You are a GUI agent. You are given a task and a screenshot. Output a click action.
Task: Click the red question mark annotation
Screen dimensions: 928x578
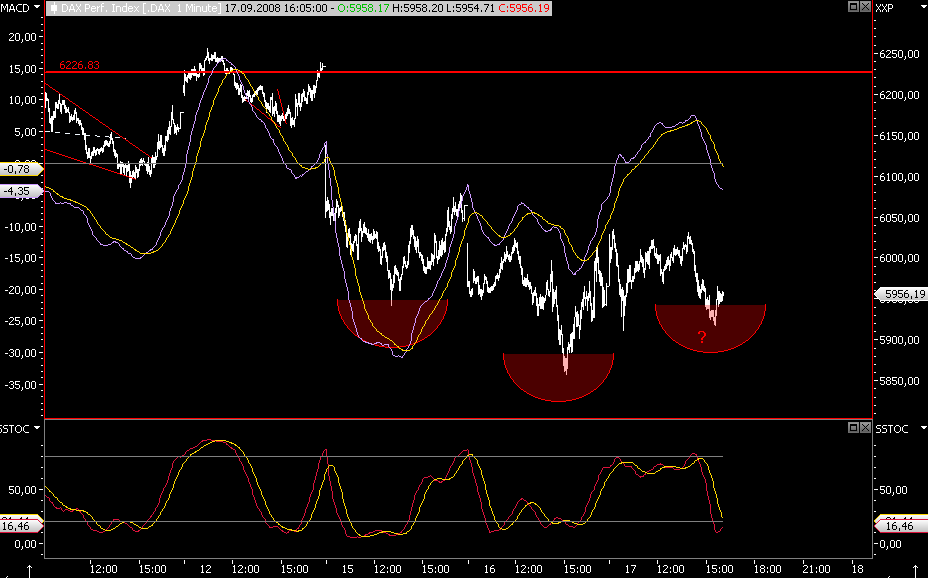click(702, 338)
